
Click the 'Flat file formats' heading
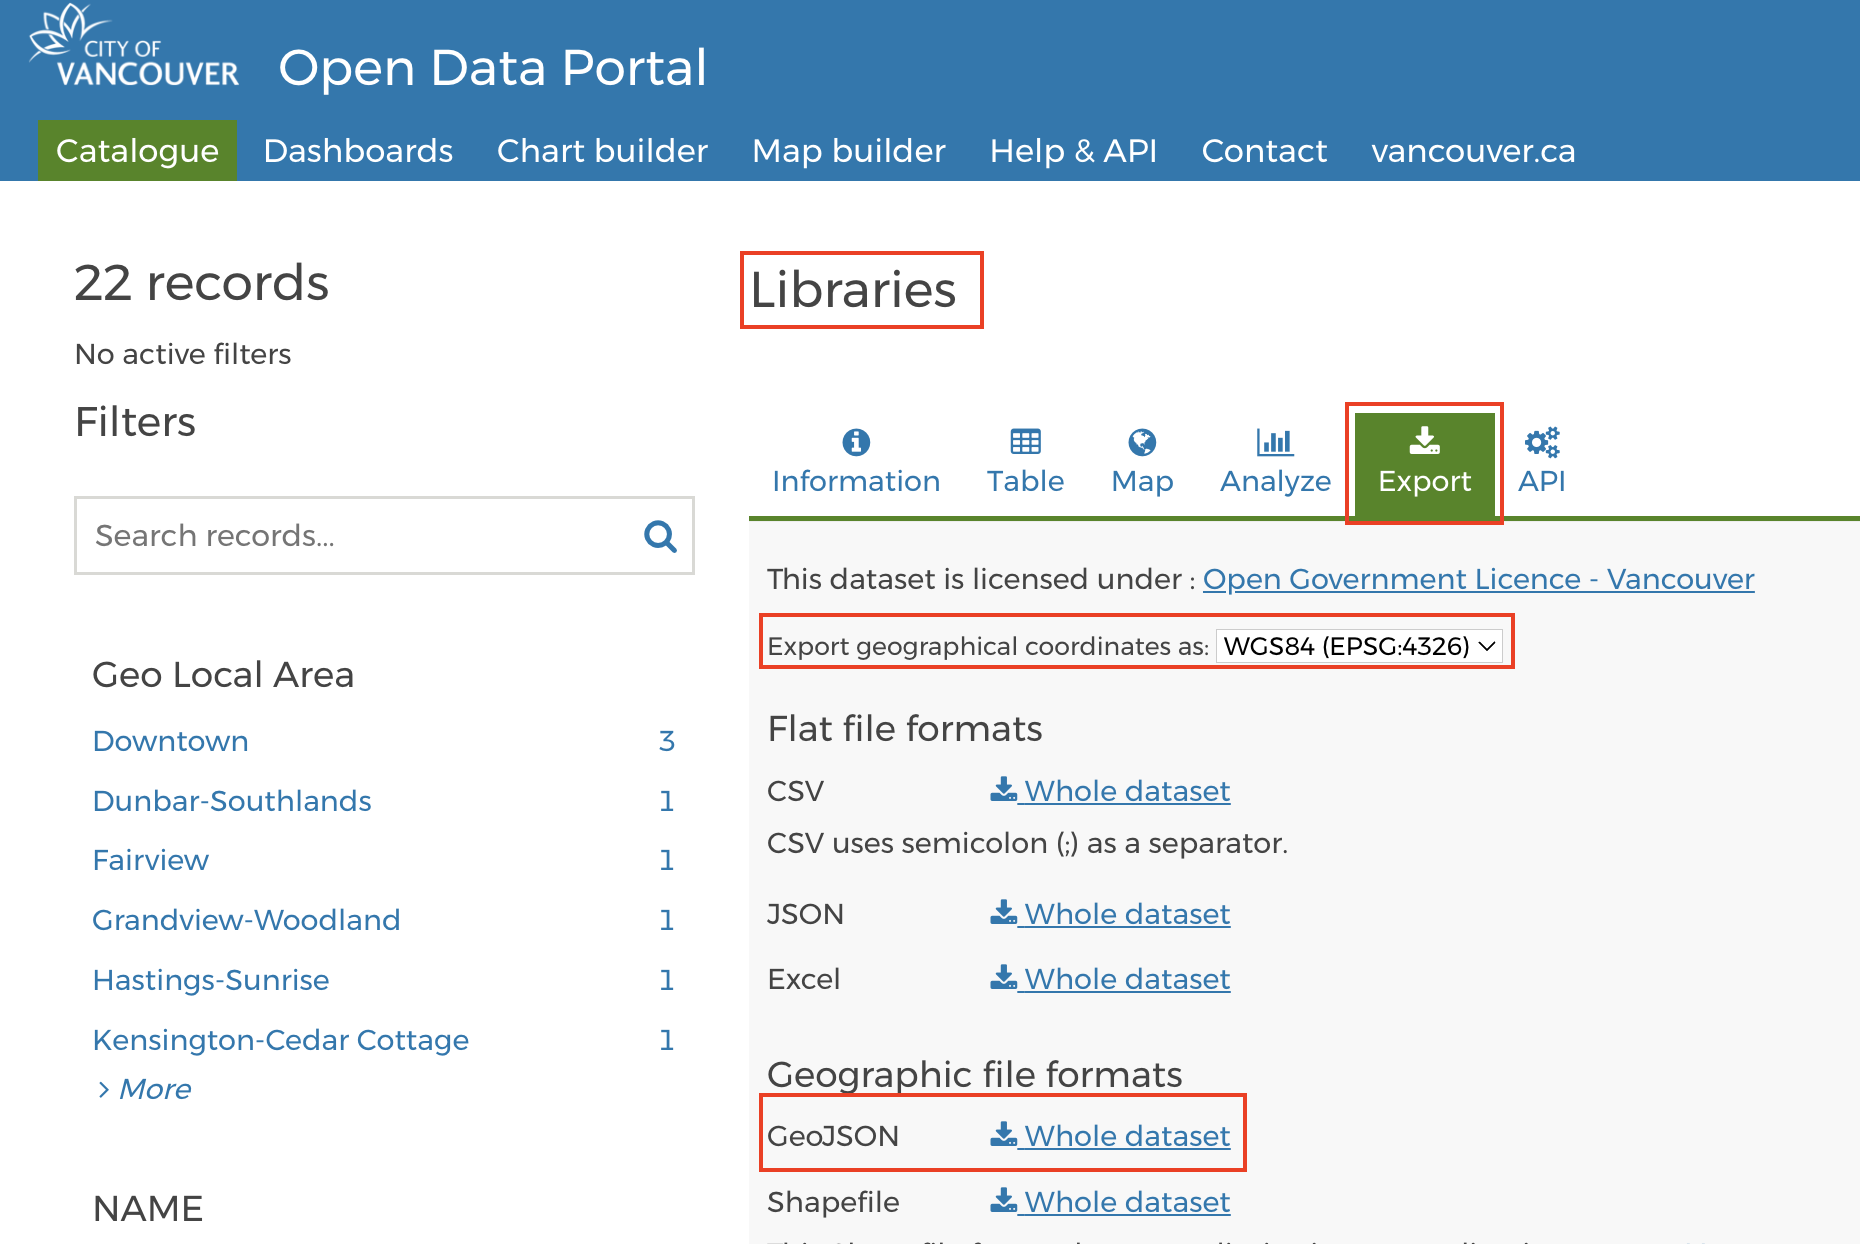[905, 729]
